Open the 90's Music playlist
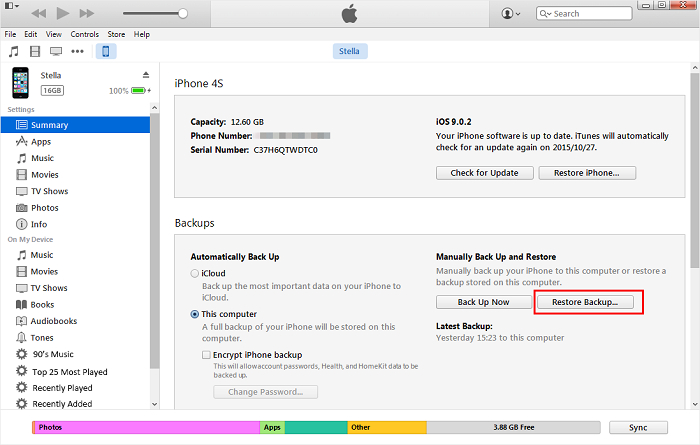The width and height of the screenshot is (700, 445). [x=75, y=354]
